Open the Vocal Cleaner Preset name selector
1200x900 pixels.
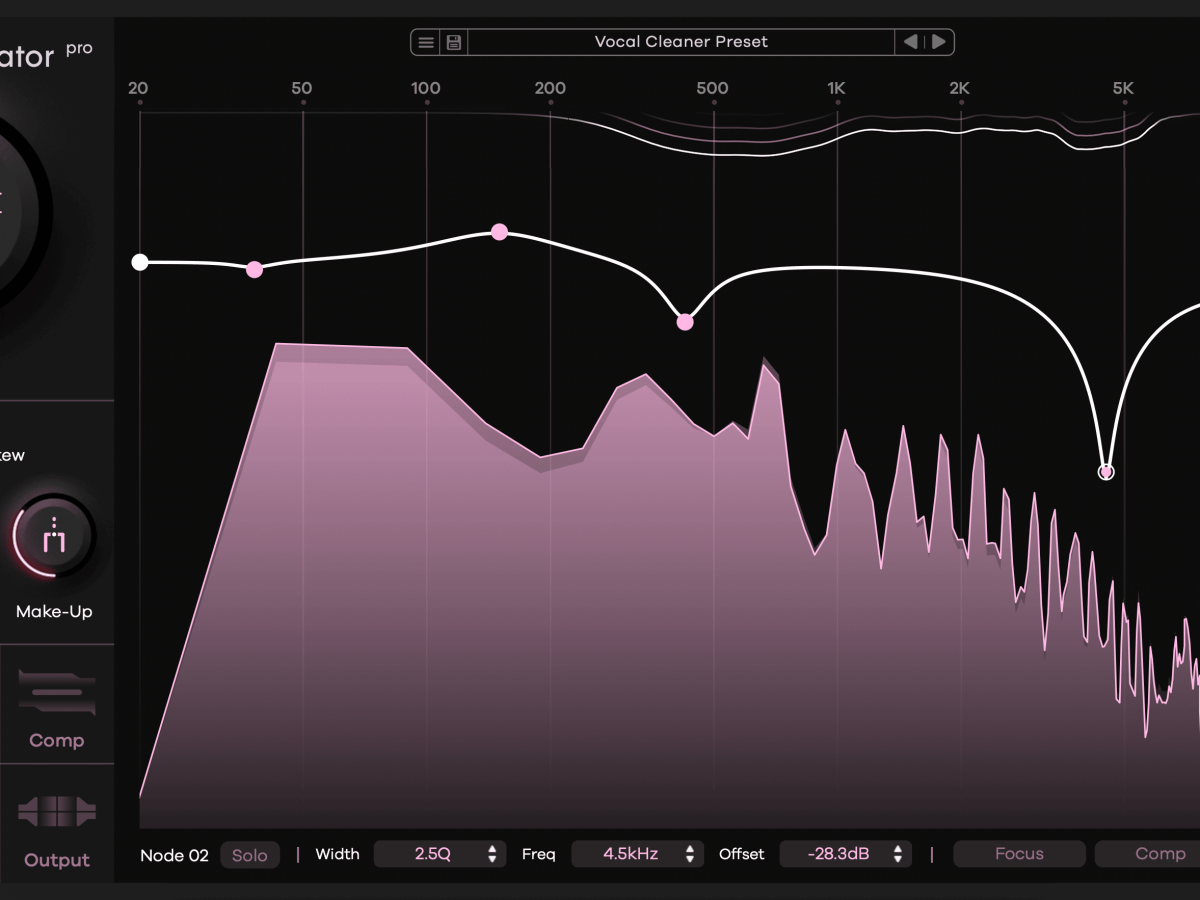click(681, 42)
